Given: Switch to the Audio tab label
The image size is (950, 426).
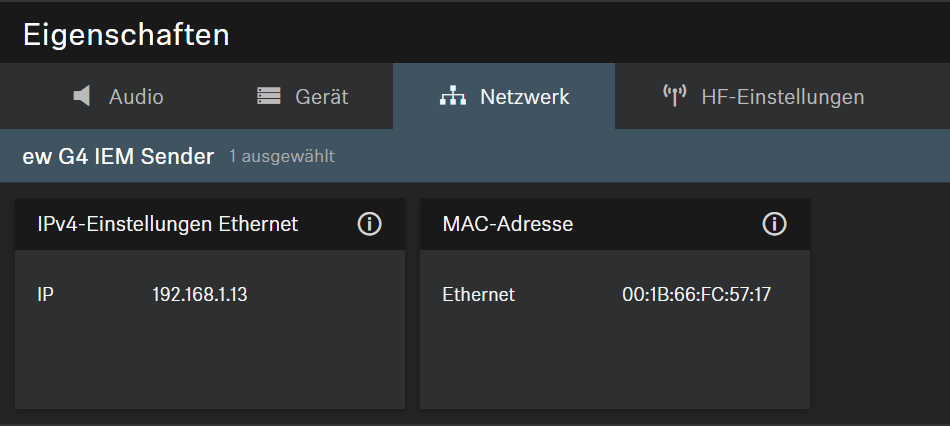Looking at the screenshot, I should click(x=136, y=97).
